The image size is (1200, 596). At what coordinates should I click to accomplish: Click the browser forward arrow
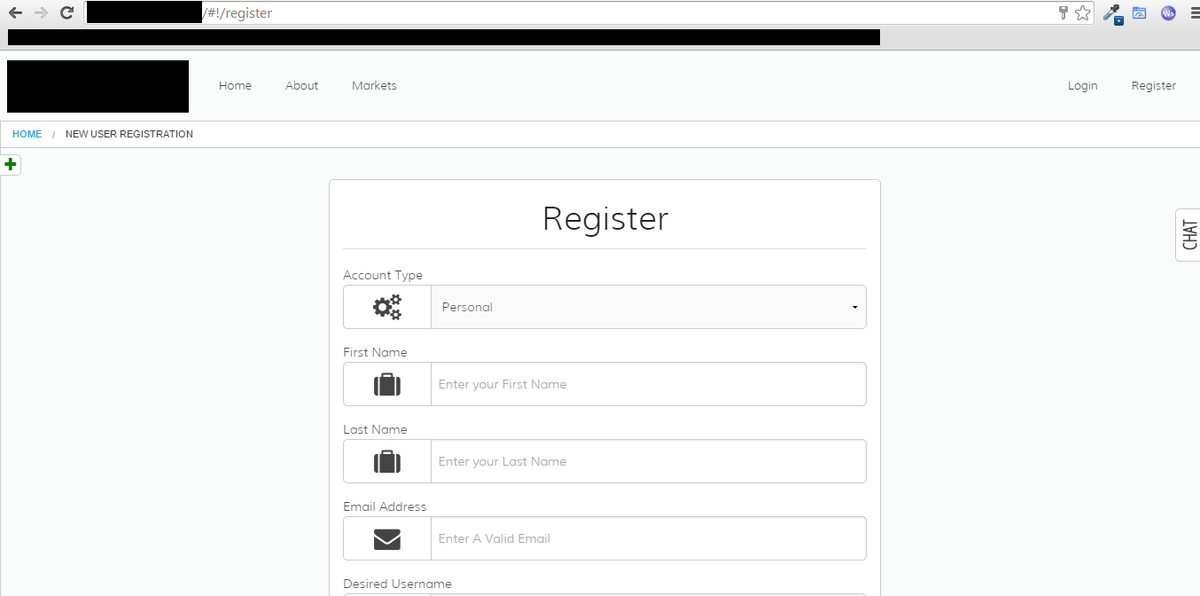41,13
